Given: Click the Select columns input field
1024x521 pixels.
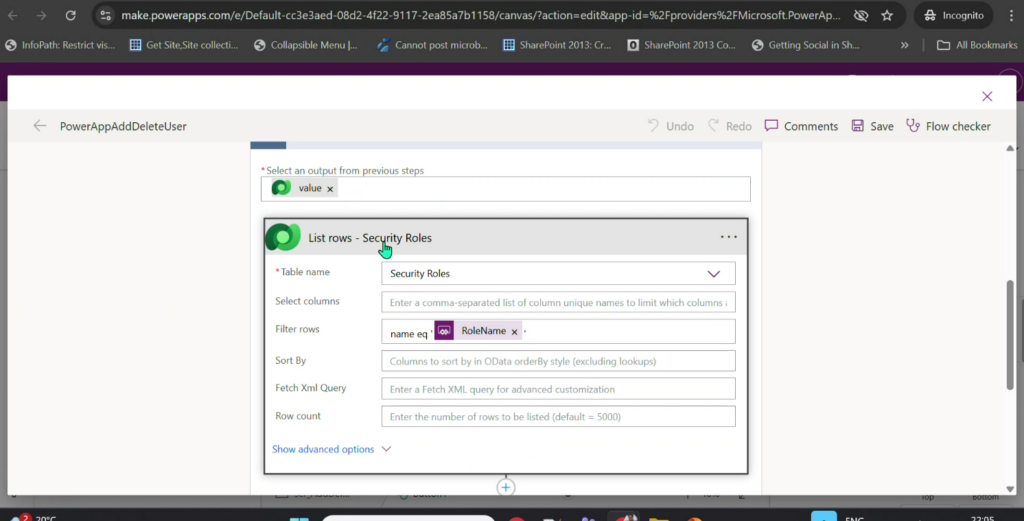Looking at the screenshot, I should coord(558,302).
